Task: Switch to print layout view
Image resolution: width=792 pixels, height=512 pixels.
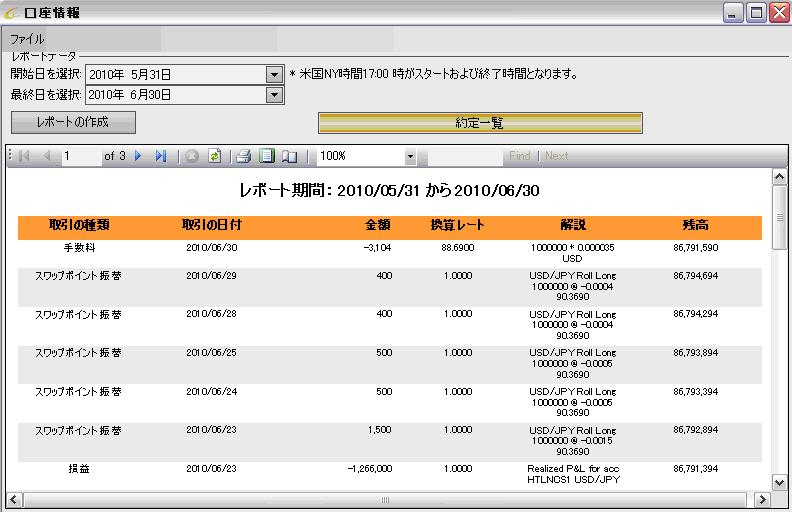Action: [x=267, y=156]
